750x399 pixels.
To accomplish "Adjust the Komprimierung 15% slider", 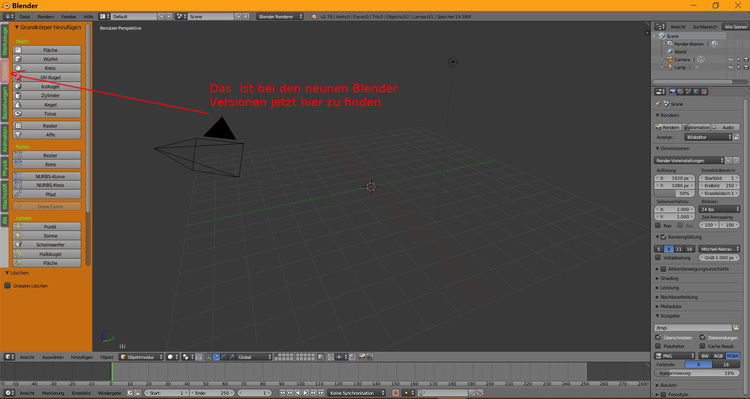I will (x=697, y=373).
